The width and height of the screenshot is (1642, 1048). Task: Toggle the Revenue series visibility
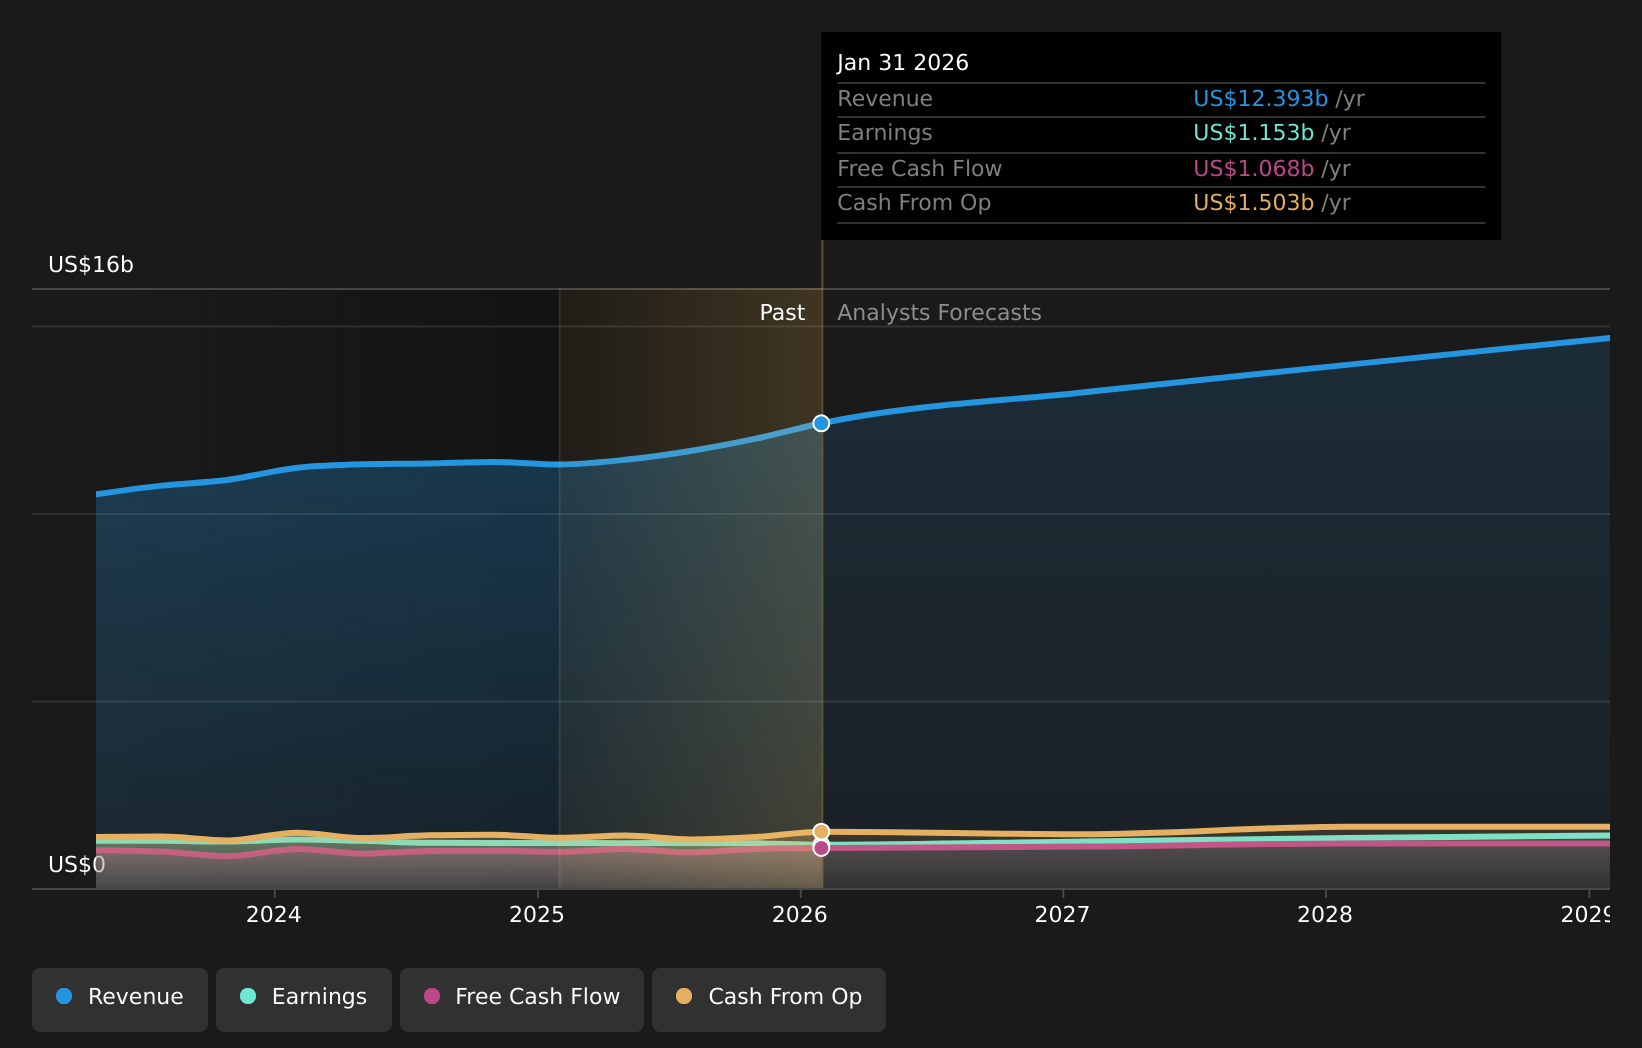point(119,996)
